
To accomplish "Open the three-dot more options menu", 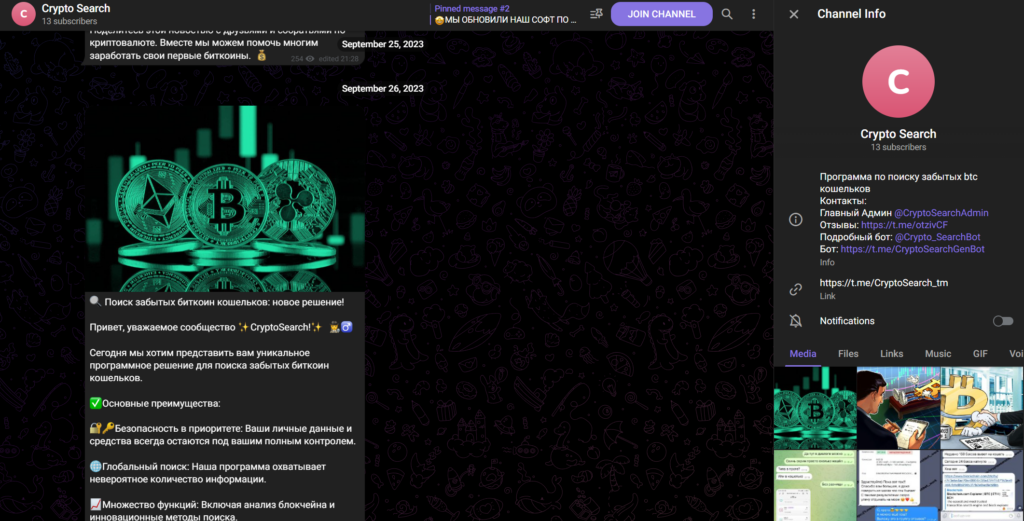I will click(x=753, y=14).
